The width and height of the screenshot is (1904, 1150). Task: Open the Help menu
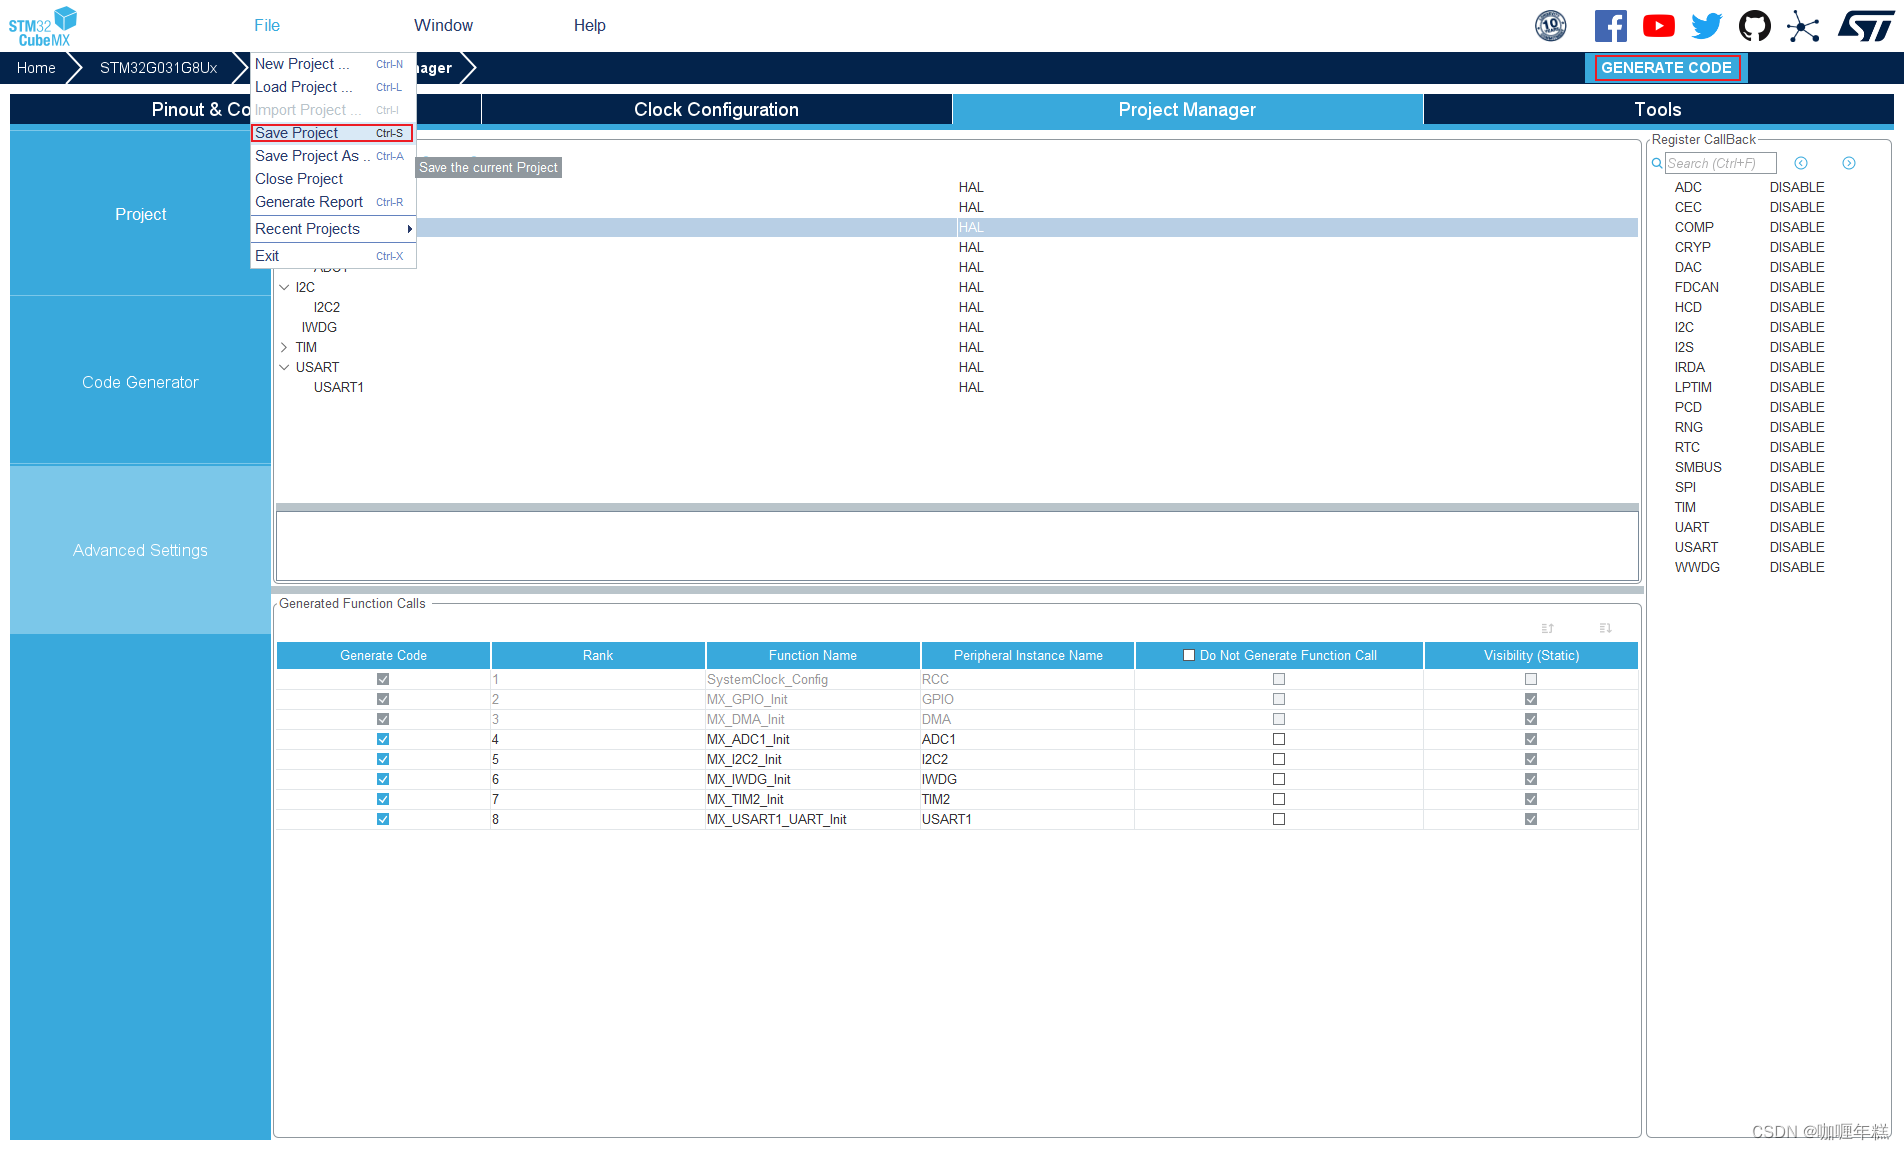(x=589, y=25)
